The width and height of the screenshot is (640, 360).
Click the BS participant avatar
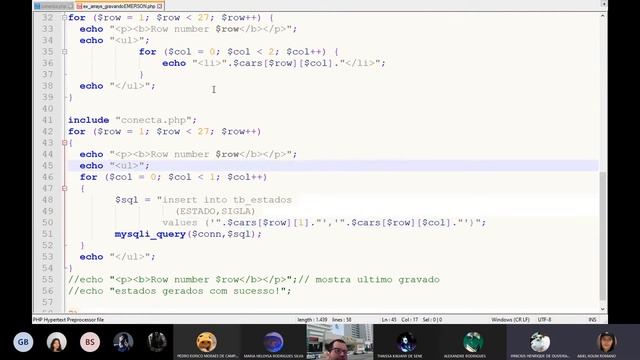[90, 342]
